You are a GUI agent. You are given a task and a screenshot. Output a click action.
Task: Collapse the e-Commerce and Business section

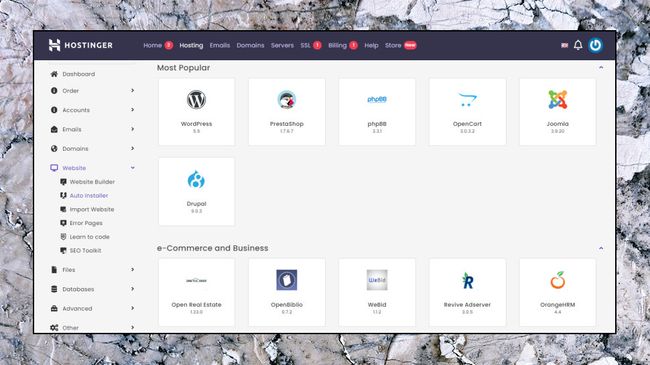click(601, 248)
